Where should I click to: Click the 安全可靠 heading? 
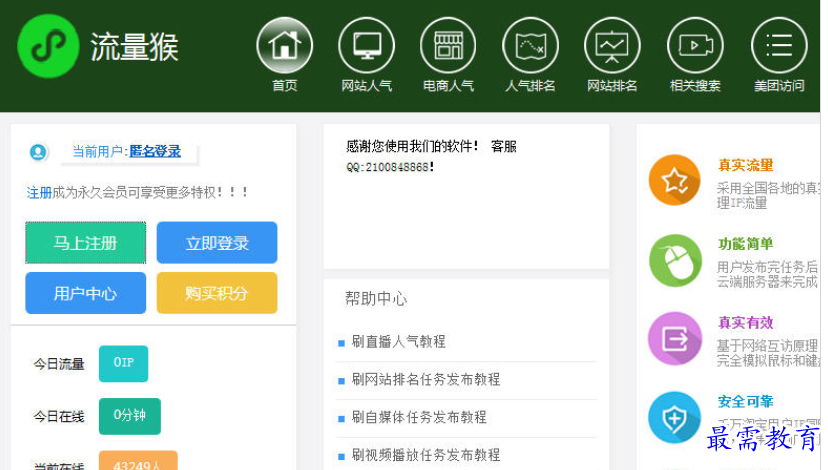coord(746,402)
